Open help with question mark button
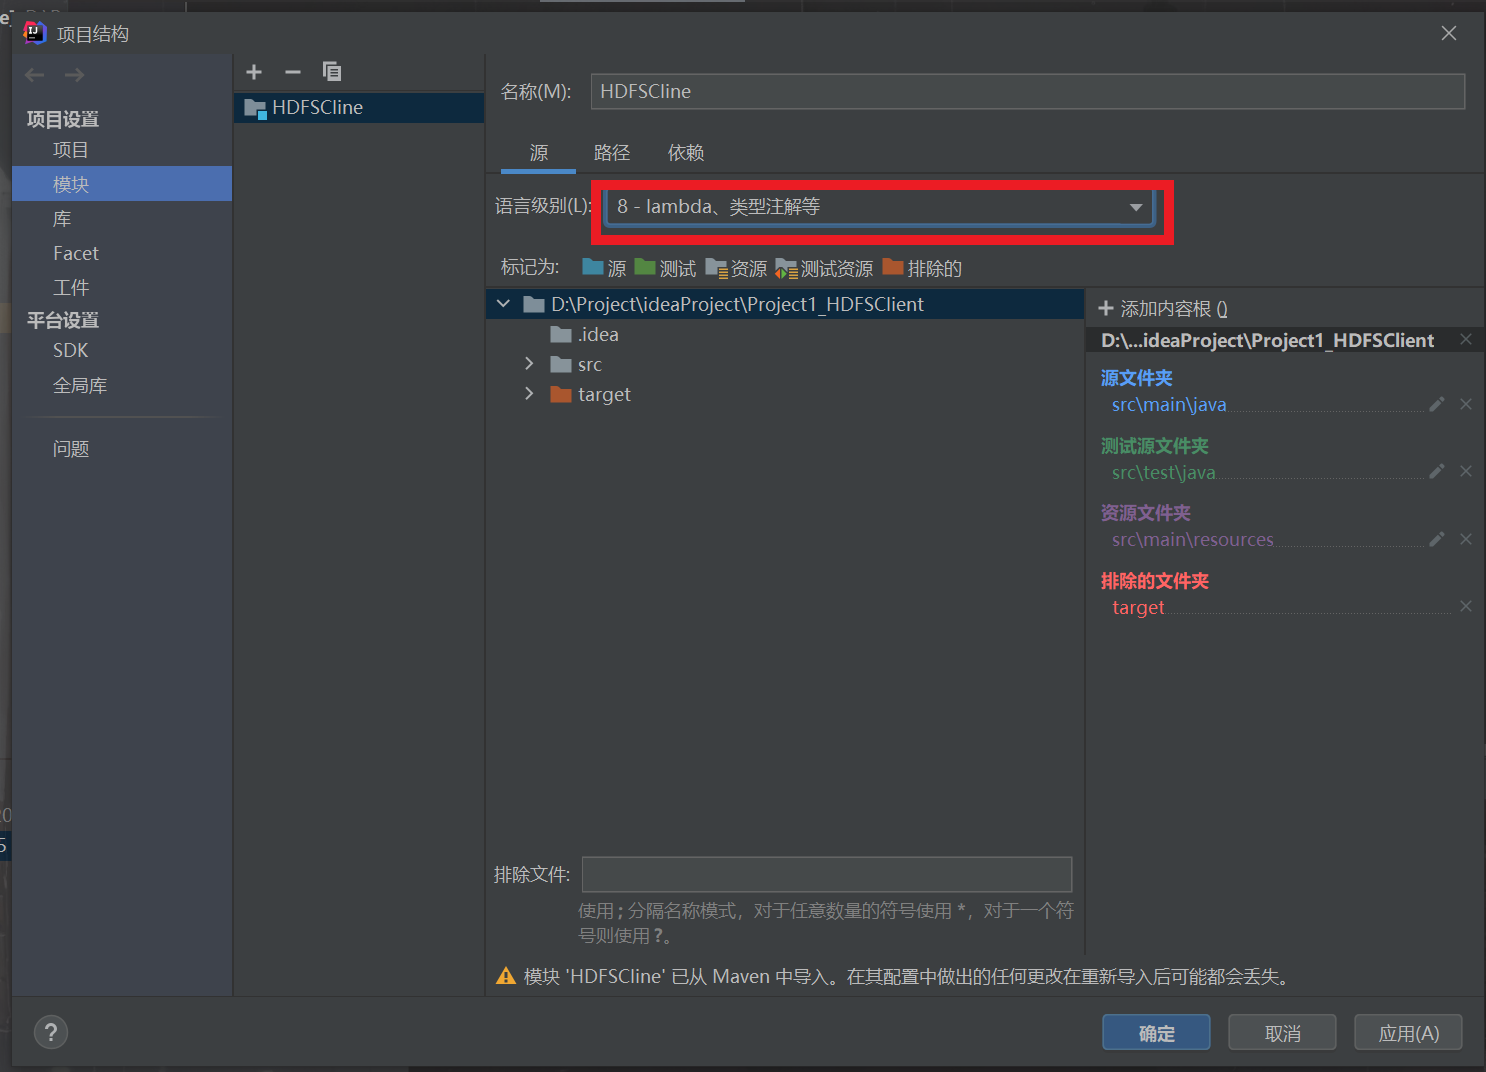Image resolution: width=1486 pixels, height=1072 pixels. click(51, 1032)
